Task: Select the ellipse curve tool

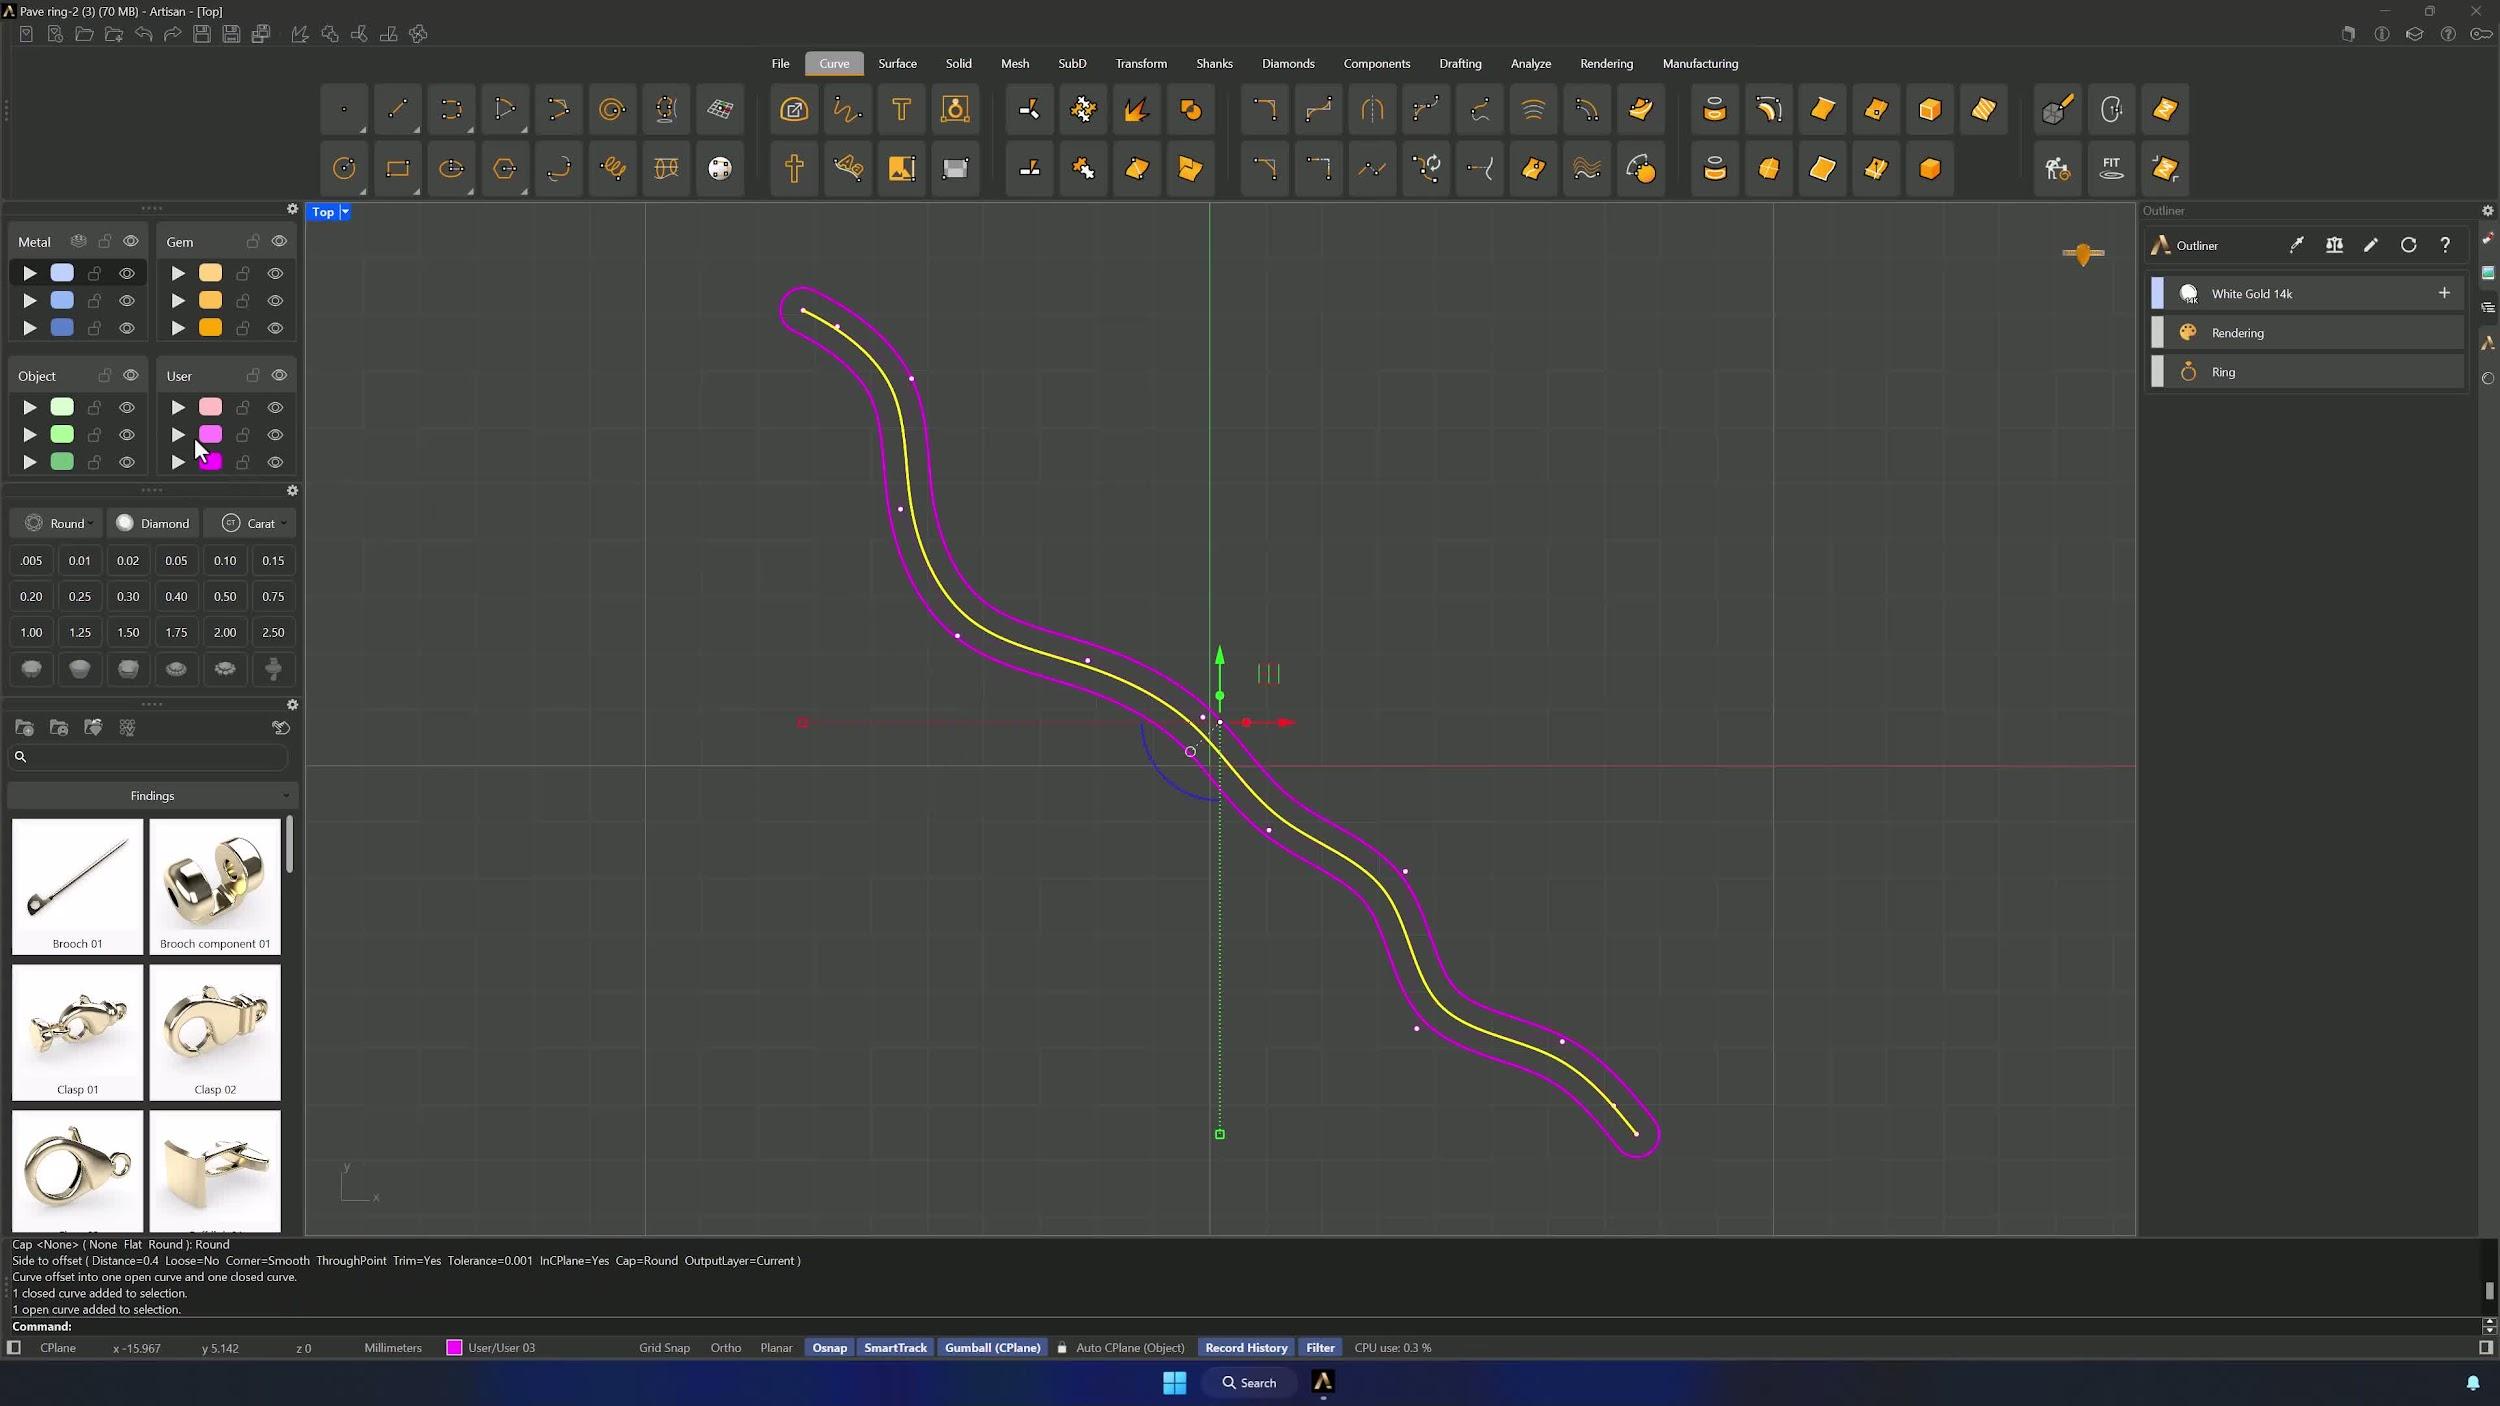Action: (451, 168)
